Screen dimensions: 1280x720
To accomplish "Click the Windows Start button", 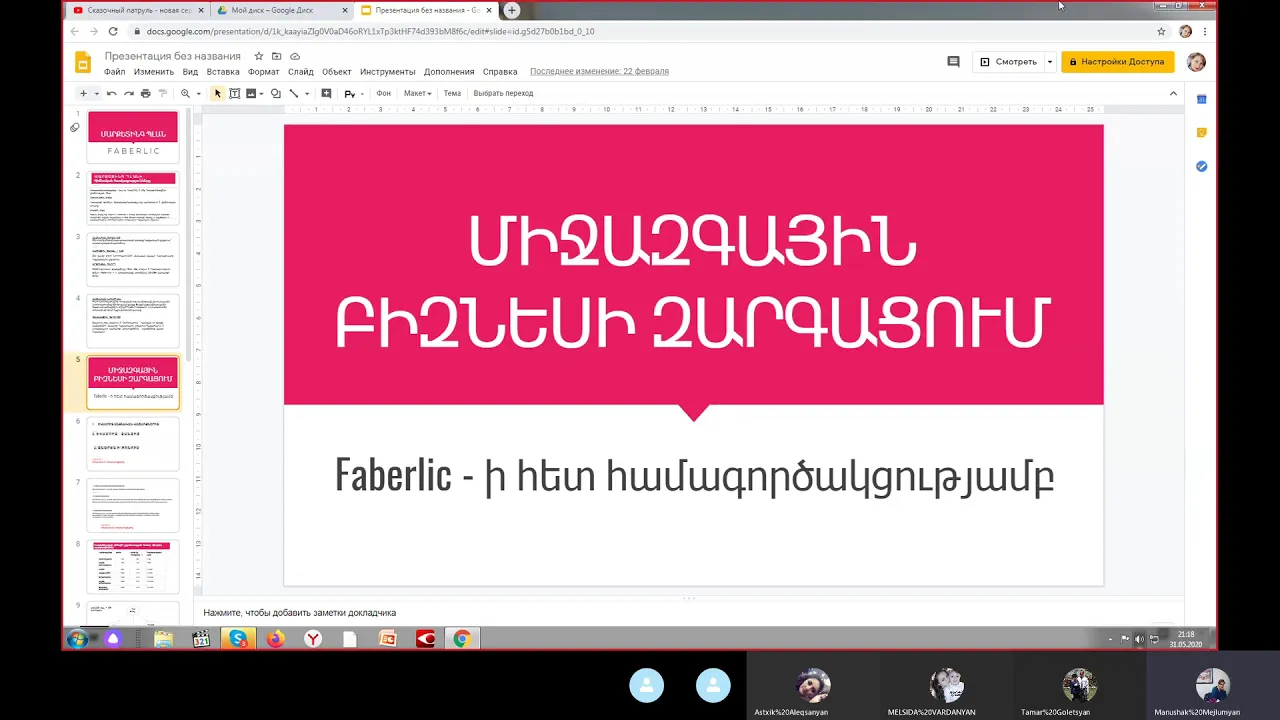I will tap(77, 639).
